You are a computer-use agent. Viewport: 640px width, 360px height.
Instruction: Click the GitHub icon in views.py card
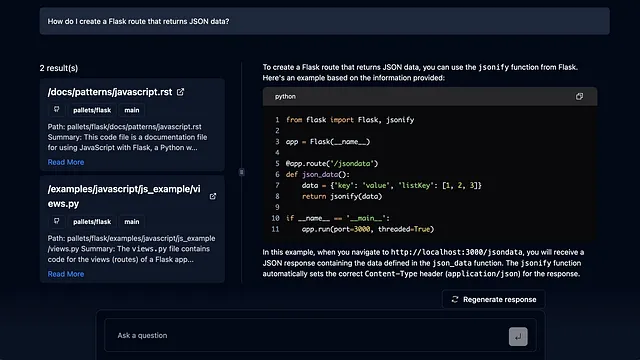(x=57, y=221)
